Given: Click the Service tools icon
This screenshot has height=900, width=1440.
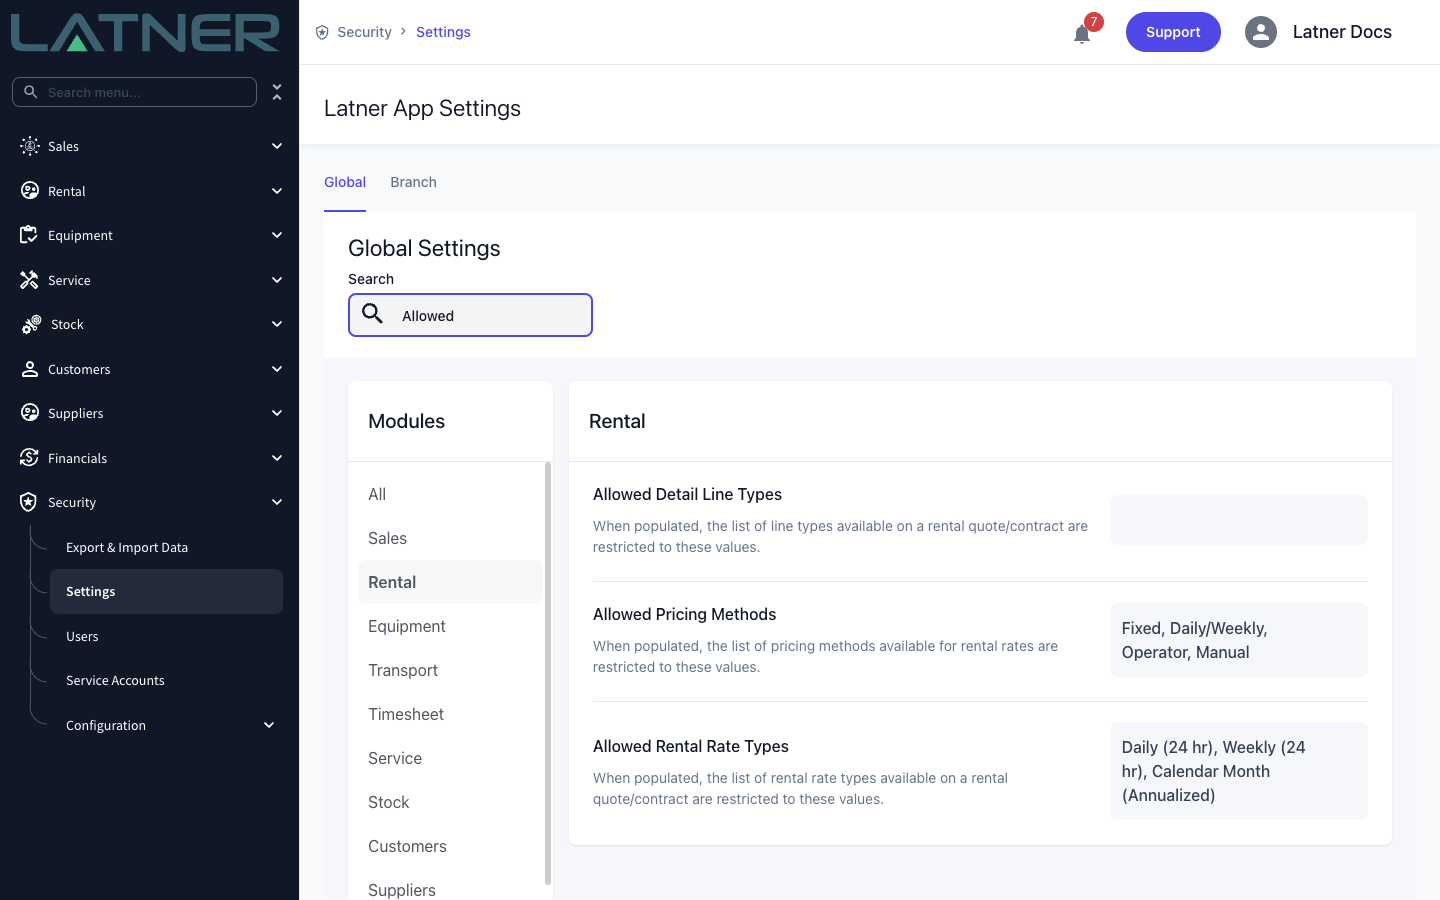Looking at the screenshot, I should 29,280.
